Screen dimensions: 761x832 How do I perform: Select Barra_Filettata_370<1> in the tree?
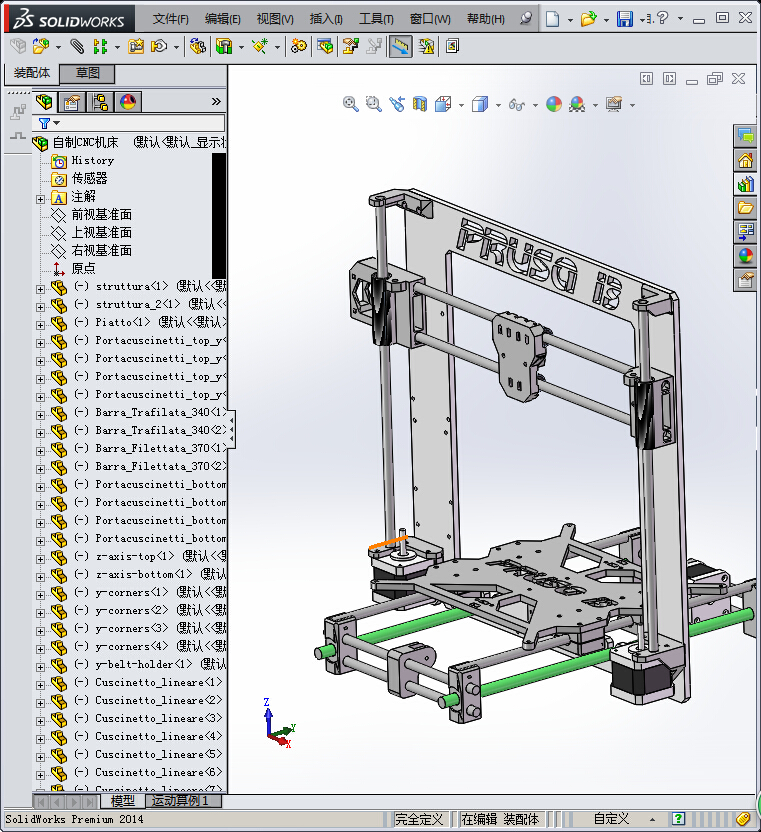(x=158, y=448)
